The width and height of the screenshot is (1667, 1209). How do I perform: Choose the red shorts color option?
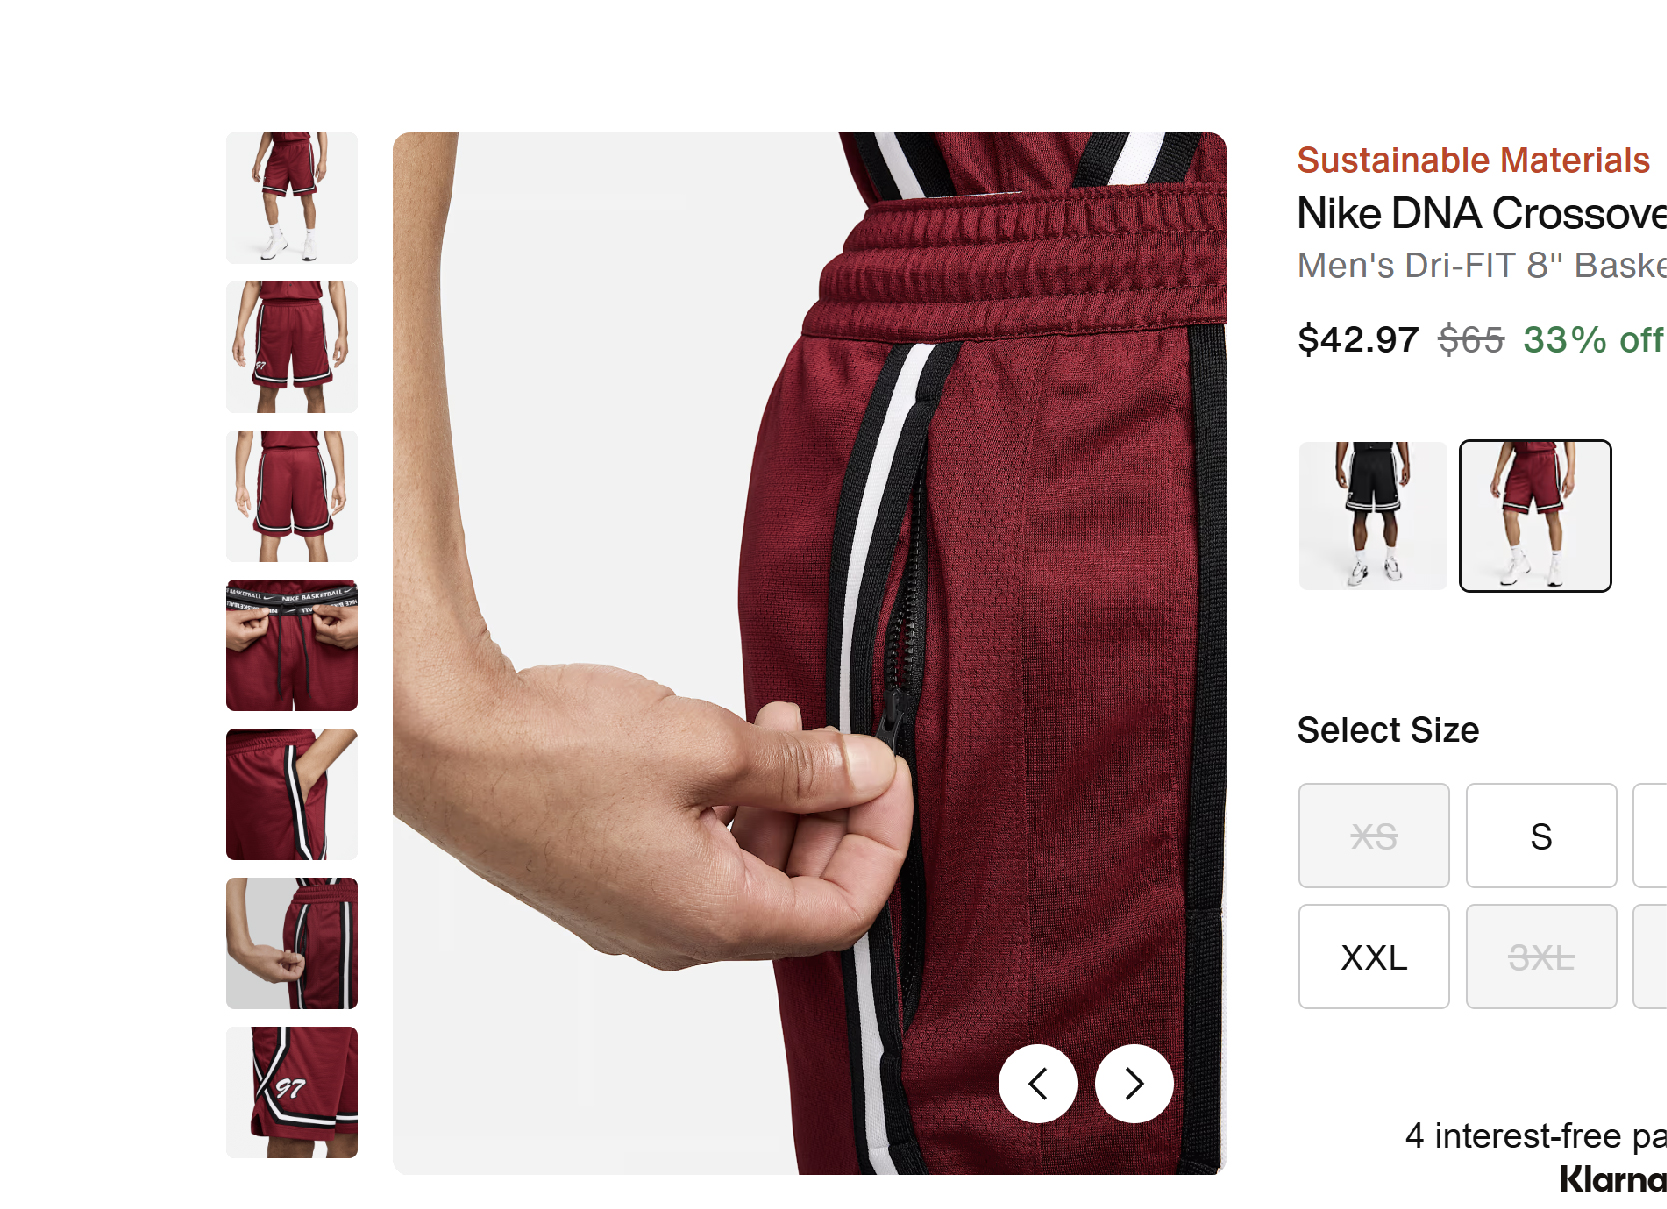click(x=1535, y=516)
